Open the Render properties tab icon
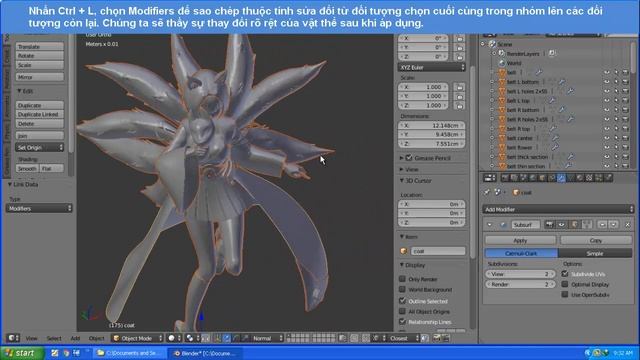Viewport: 640px width, 360px height. [x=505, y=178]
